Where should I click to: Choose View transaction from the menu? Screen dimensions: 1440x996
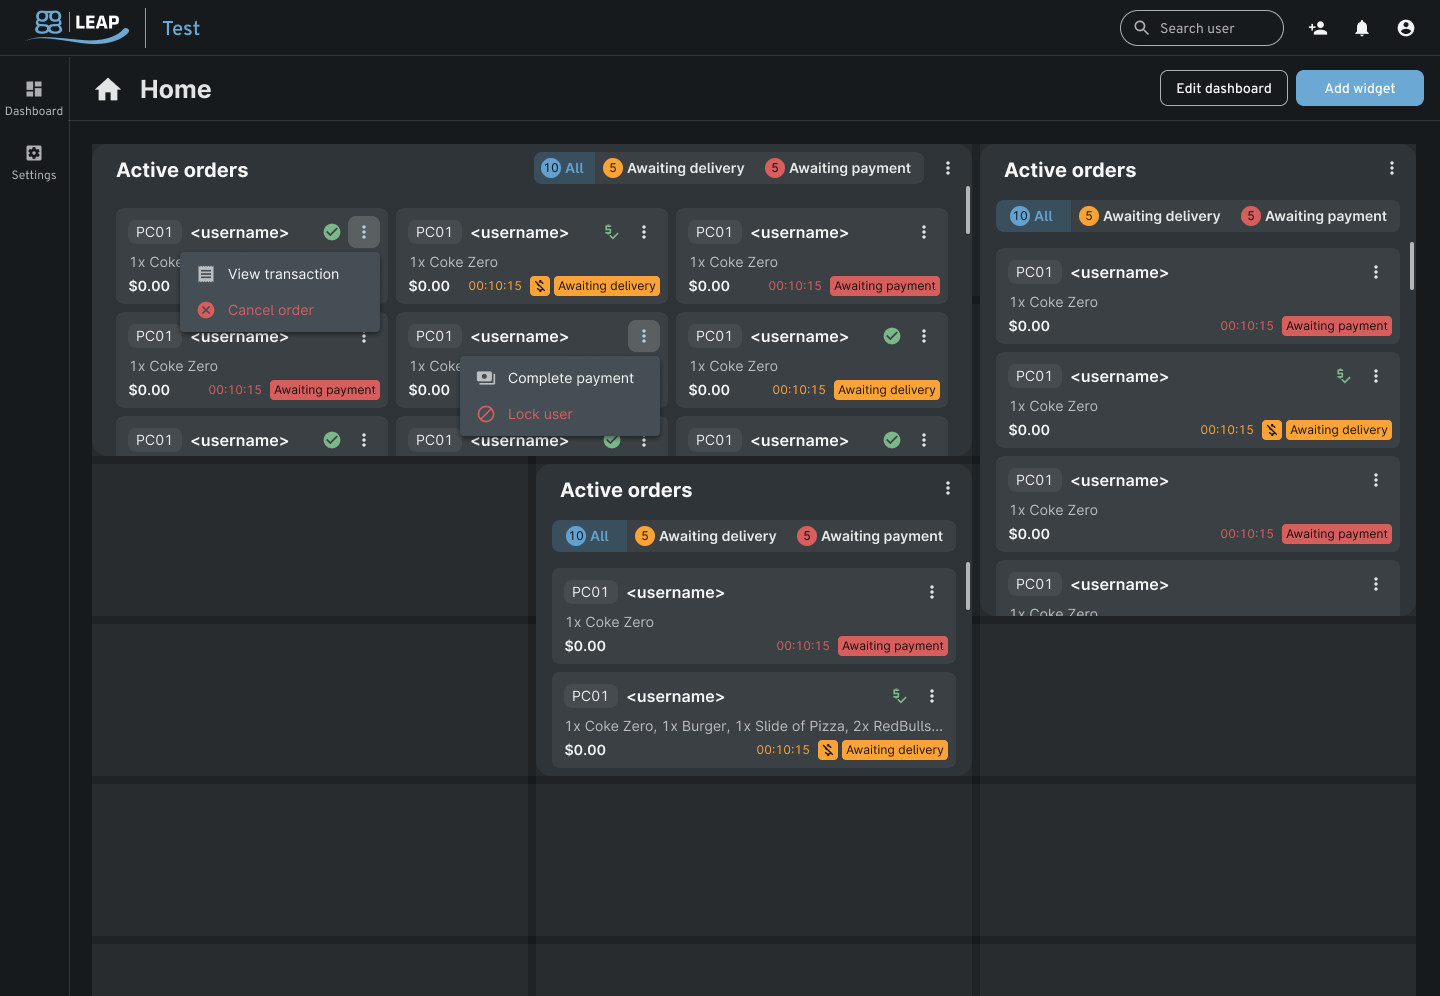pyautogui.click(x=283, y=274)
